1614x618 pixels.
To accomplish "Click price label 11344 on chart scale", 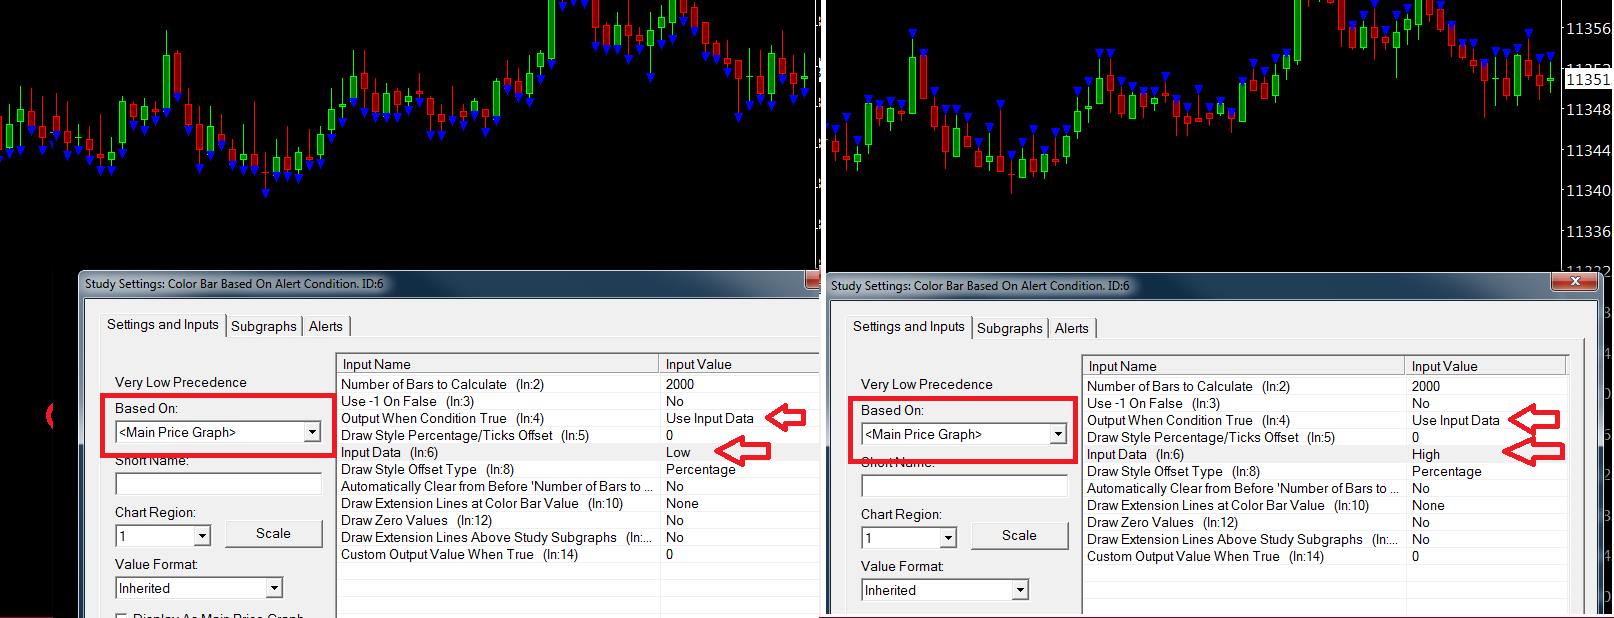I will point(1587,150).
